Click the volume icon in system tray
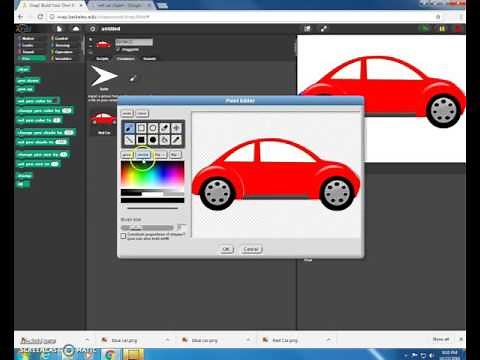 coord(431,355)
